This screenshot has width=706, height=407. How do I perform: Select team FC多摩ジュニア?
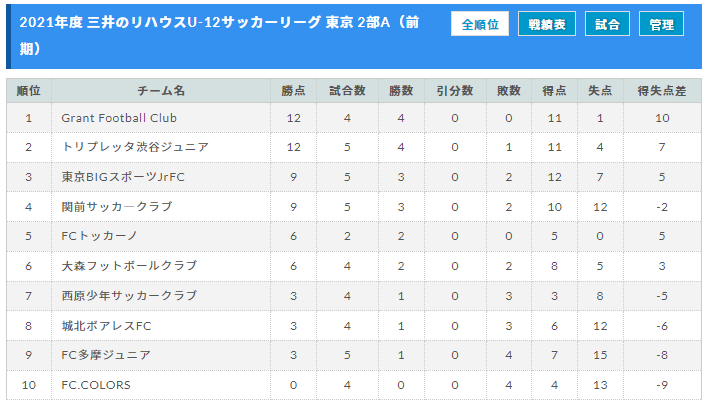point(106,355)
